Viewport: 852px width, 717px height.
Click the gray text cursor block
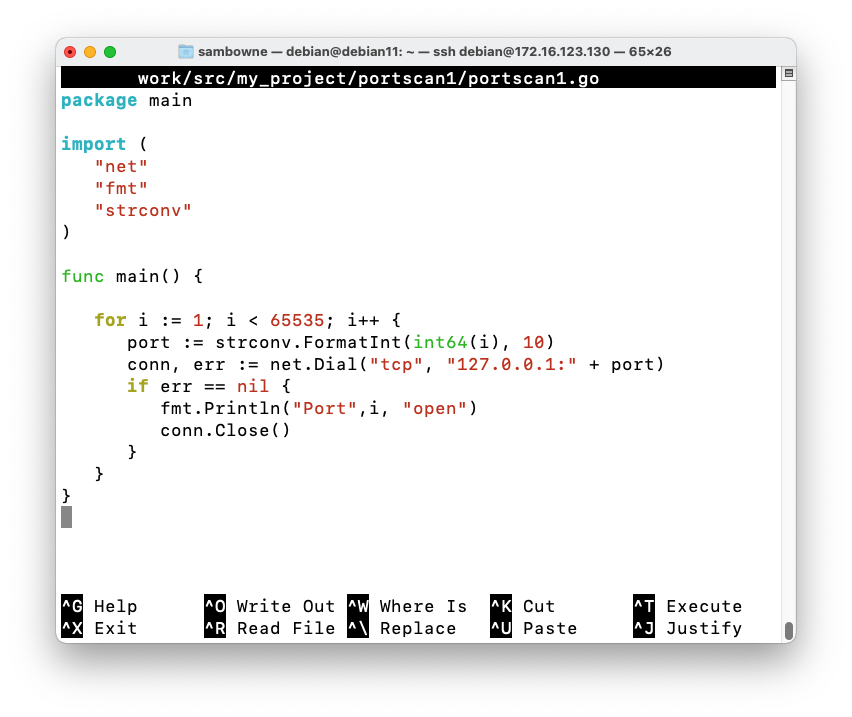point(66,517)
